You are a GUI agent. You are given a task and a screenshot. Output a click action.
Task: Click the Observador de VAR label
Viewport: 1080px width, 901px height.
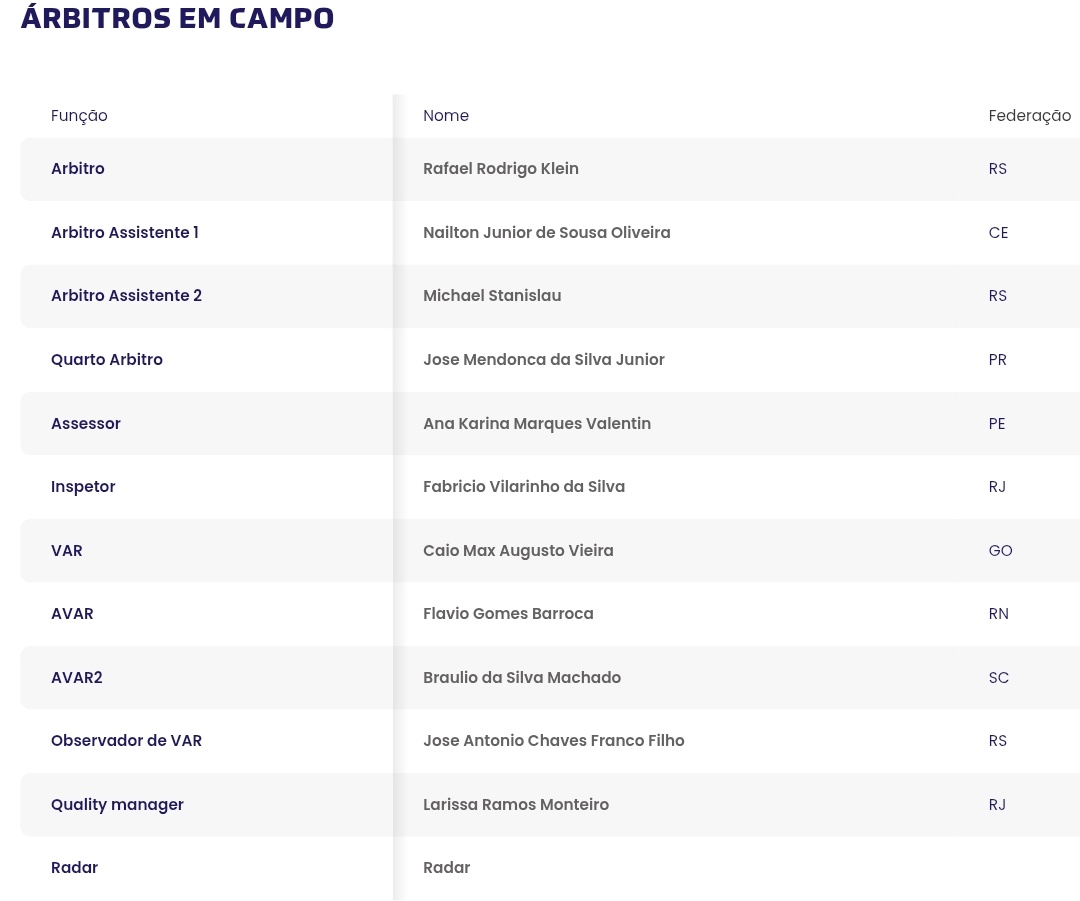[x=126, y=741]
